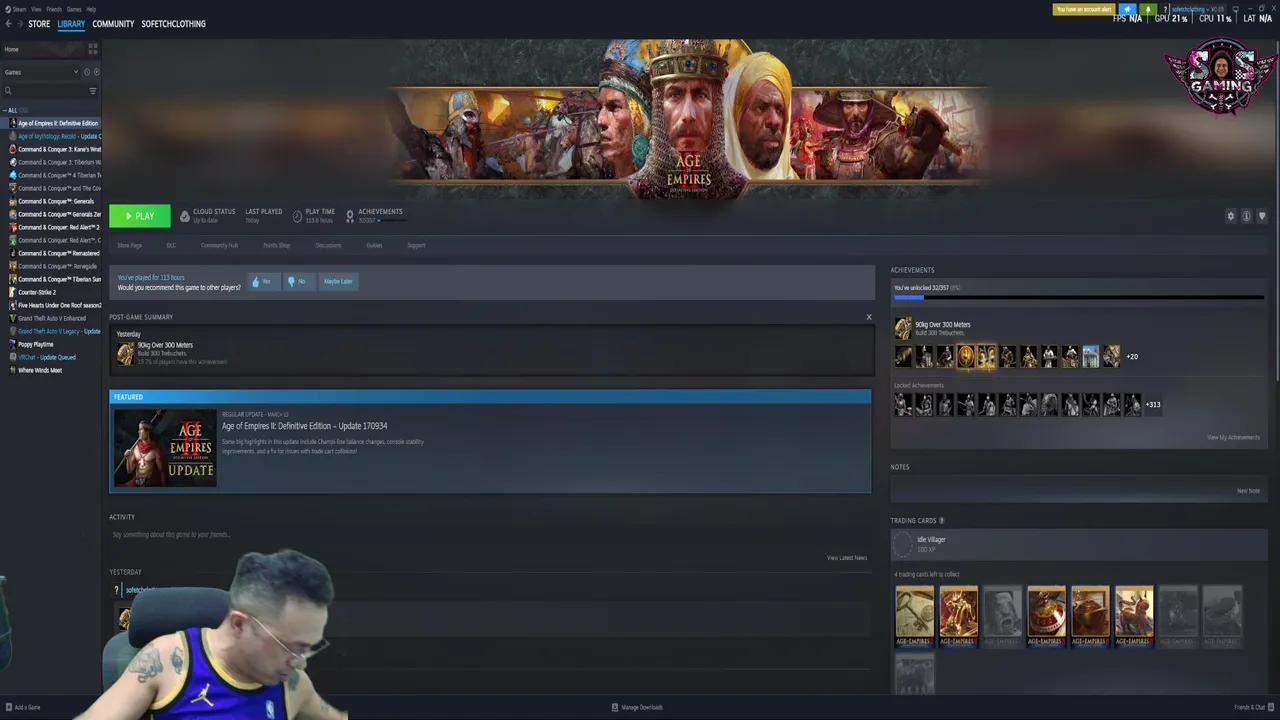Screen dimensions: 1280x720
Task: Select Grand Theft Auto V Enhanced
Action: click(x=52, y=318)
